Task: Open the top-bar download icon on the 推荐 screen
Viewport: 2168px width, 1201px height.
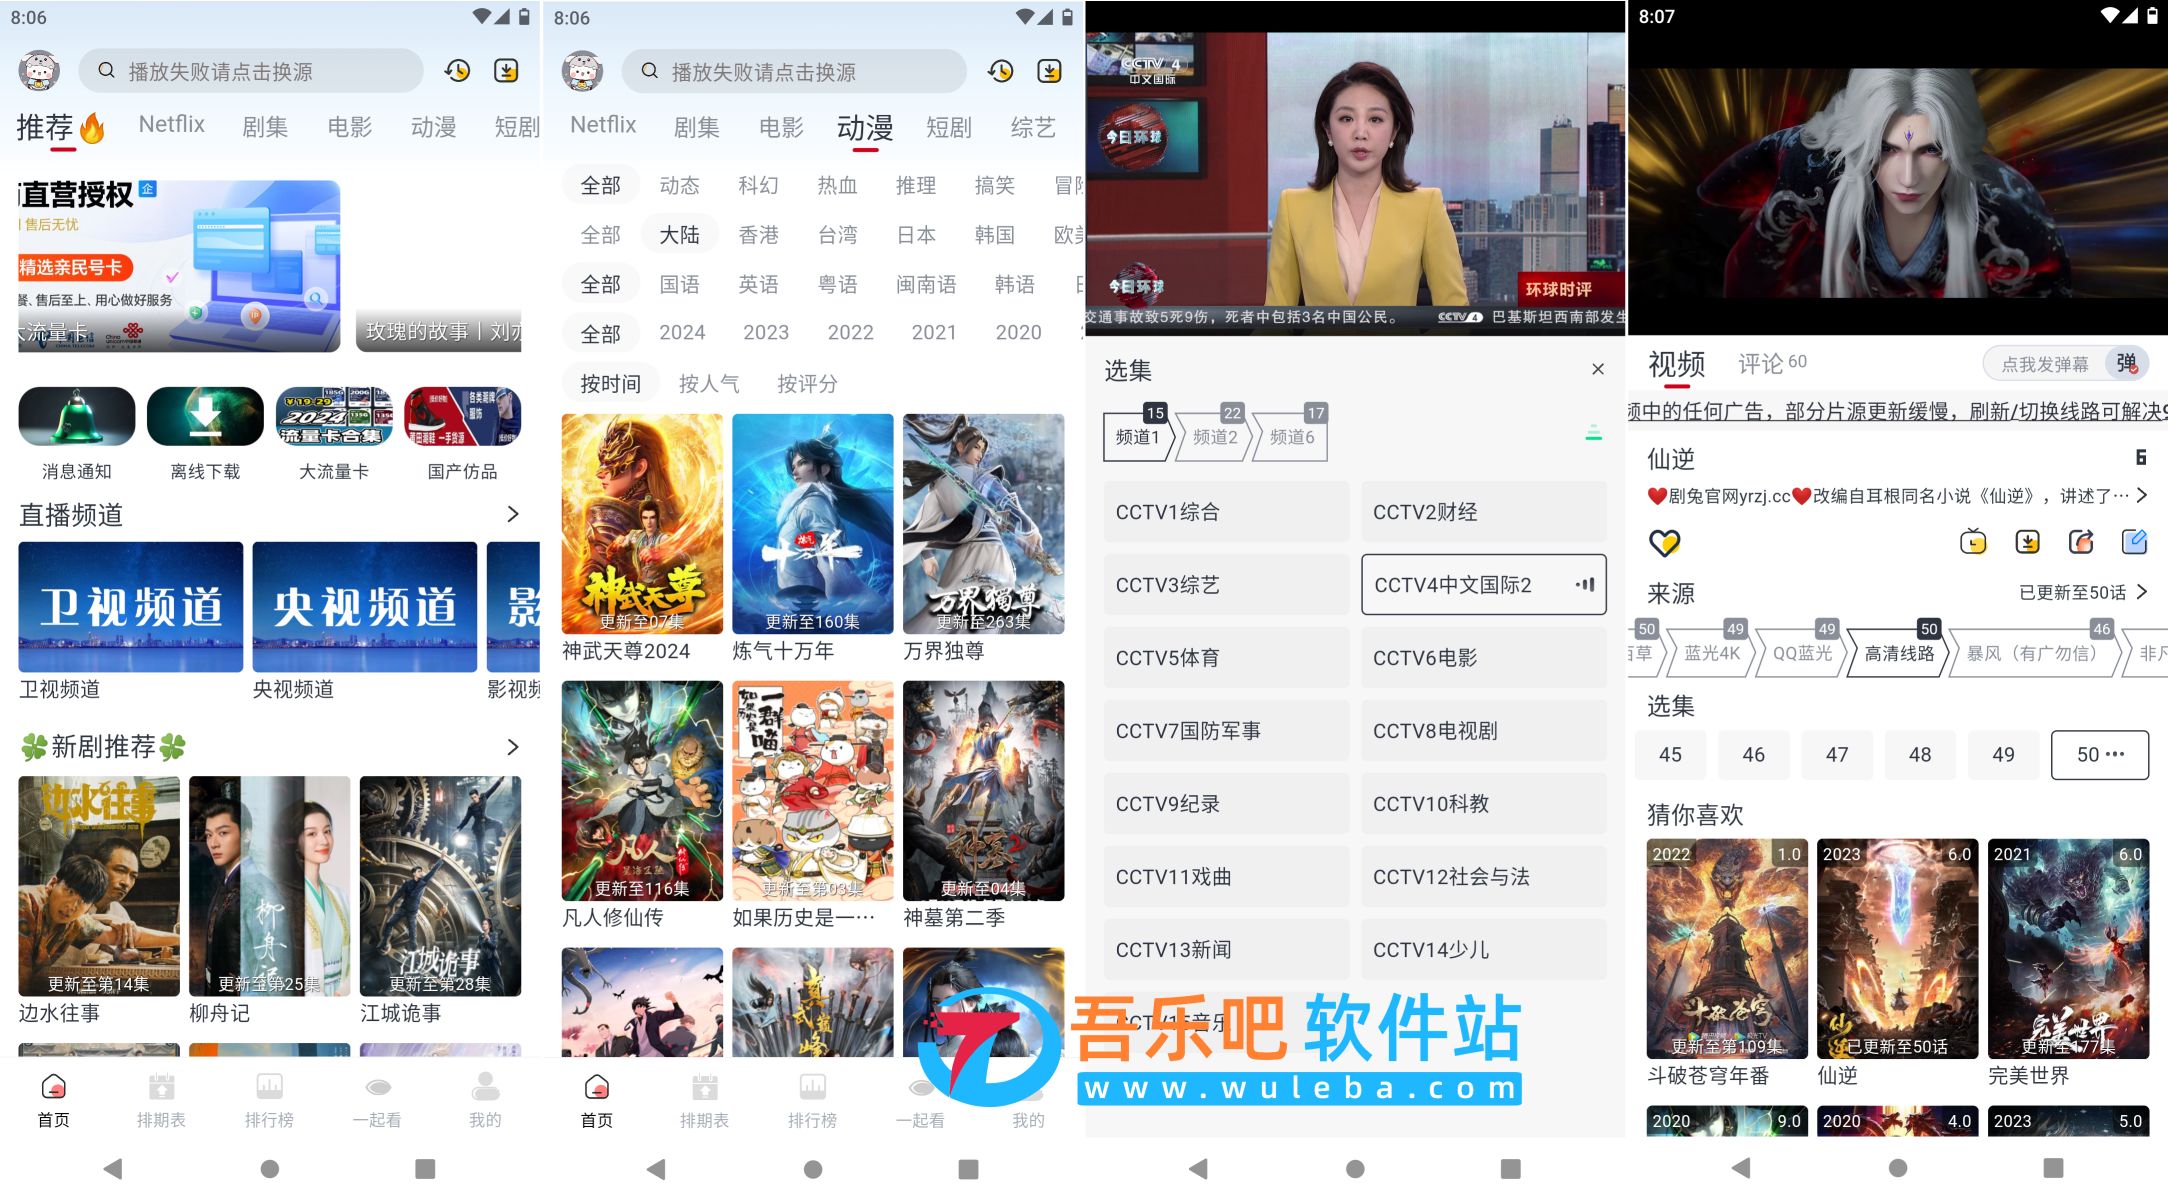Action: click(x=507, y=71)
